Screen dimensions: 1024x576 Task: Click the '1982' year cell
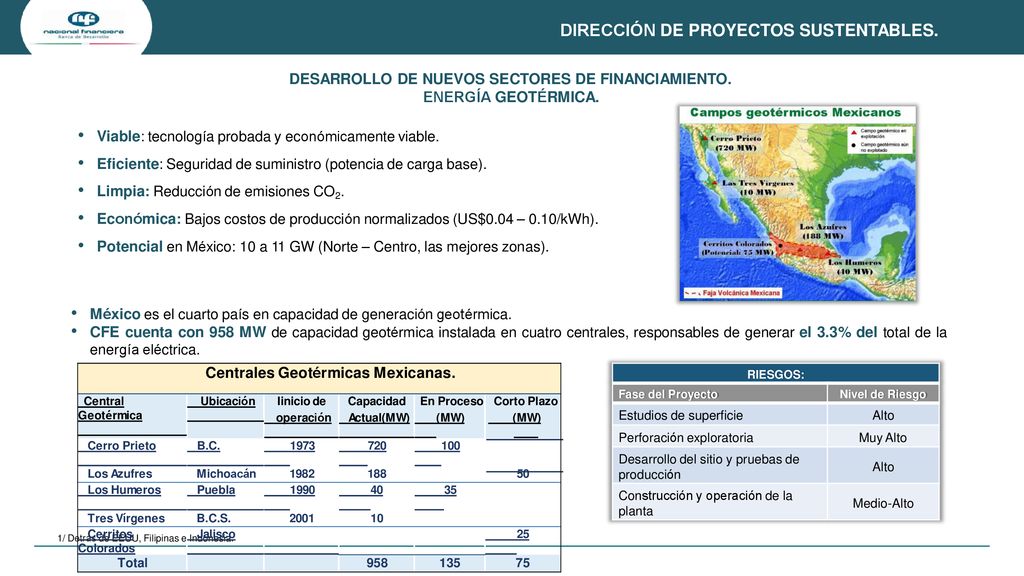point(302,473)
